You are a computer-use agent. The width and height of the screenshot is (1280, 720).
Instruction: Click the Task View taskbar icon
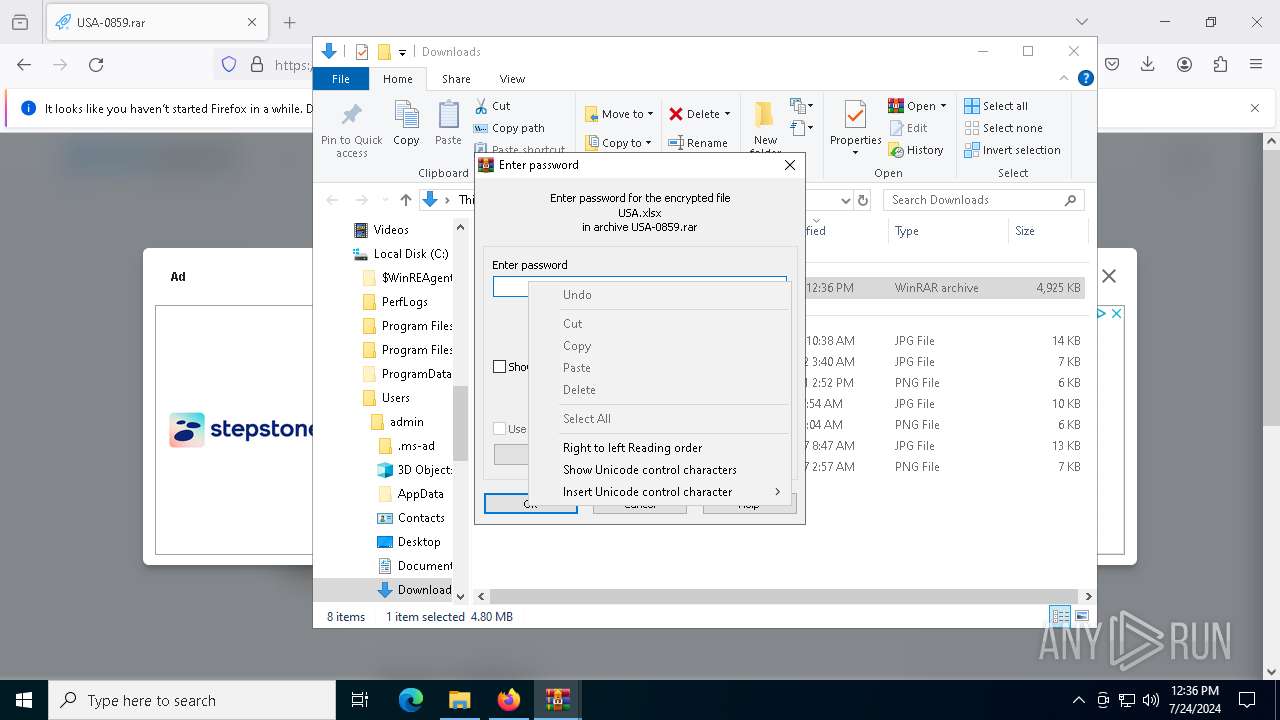[360, 700]
